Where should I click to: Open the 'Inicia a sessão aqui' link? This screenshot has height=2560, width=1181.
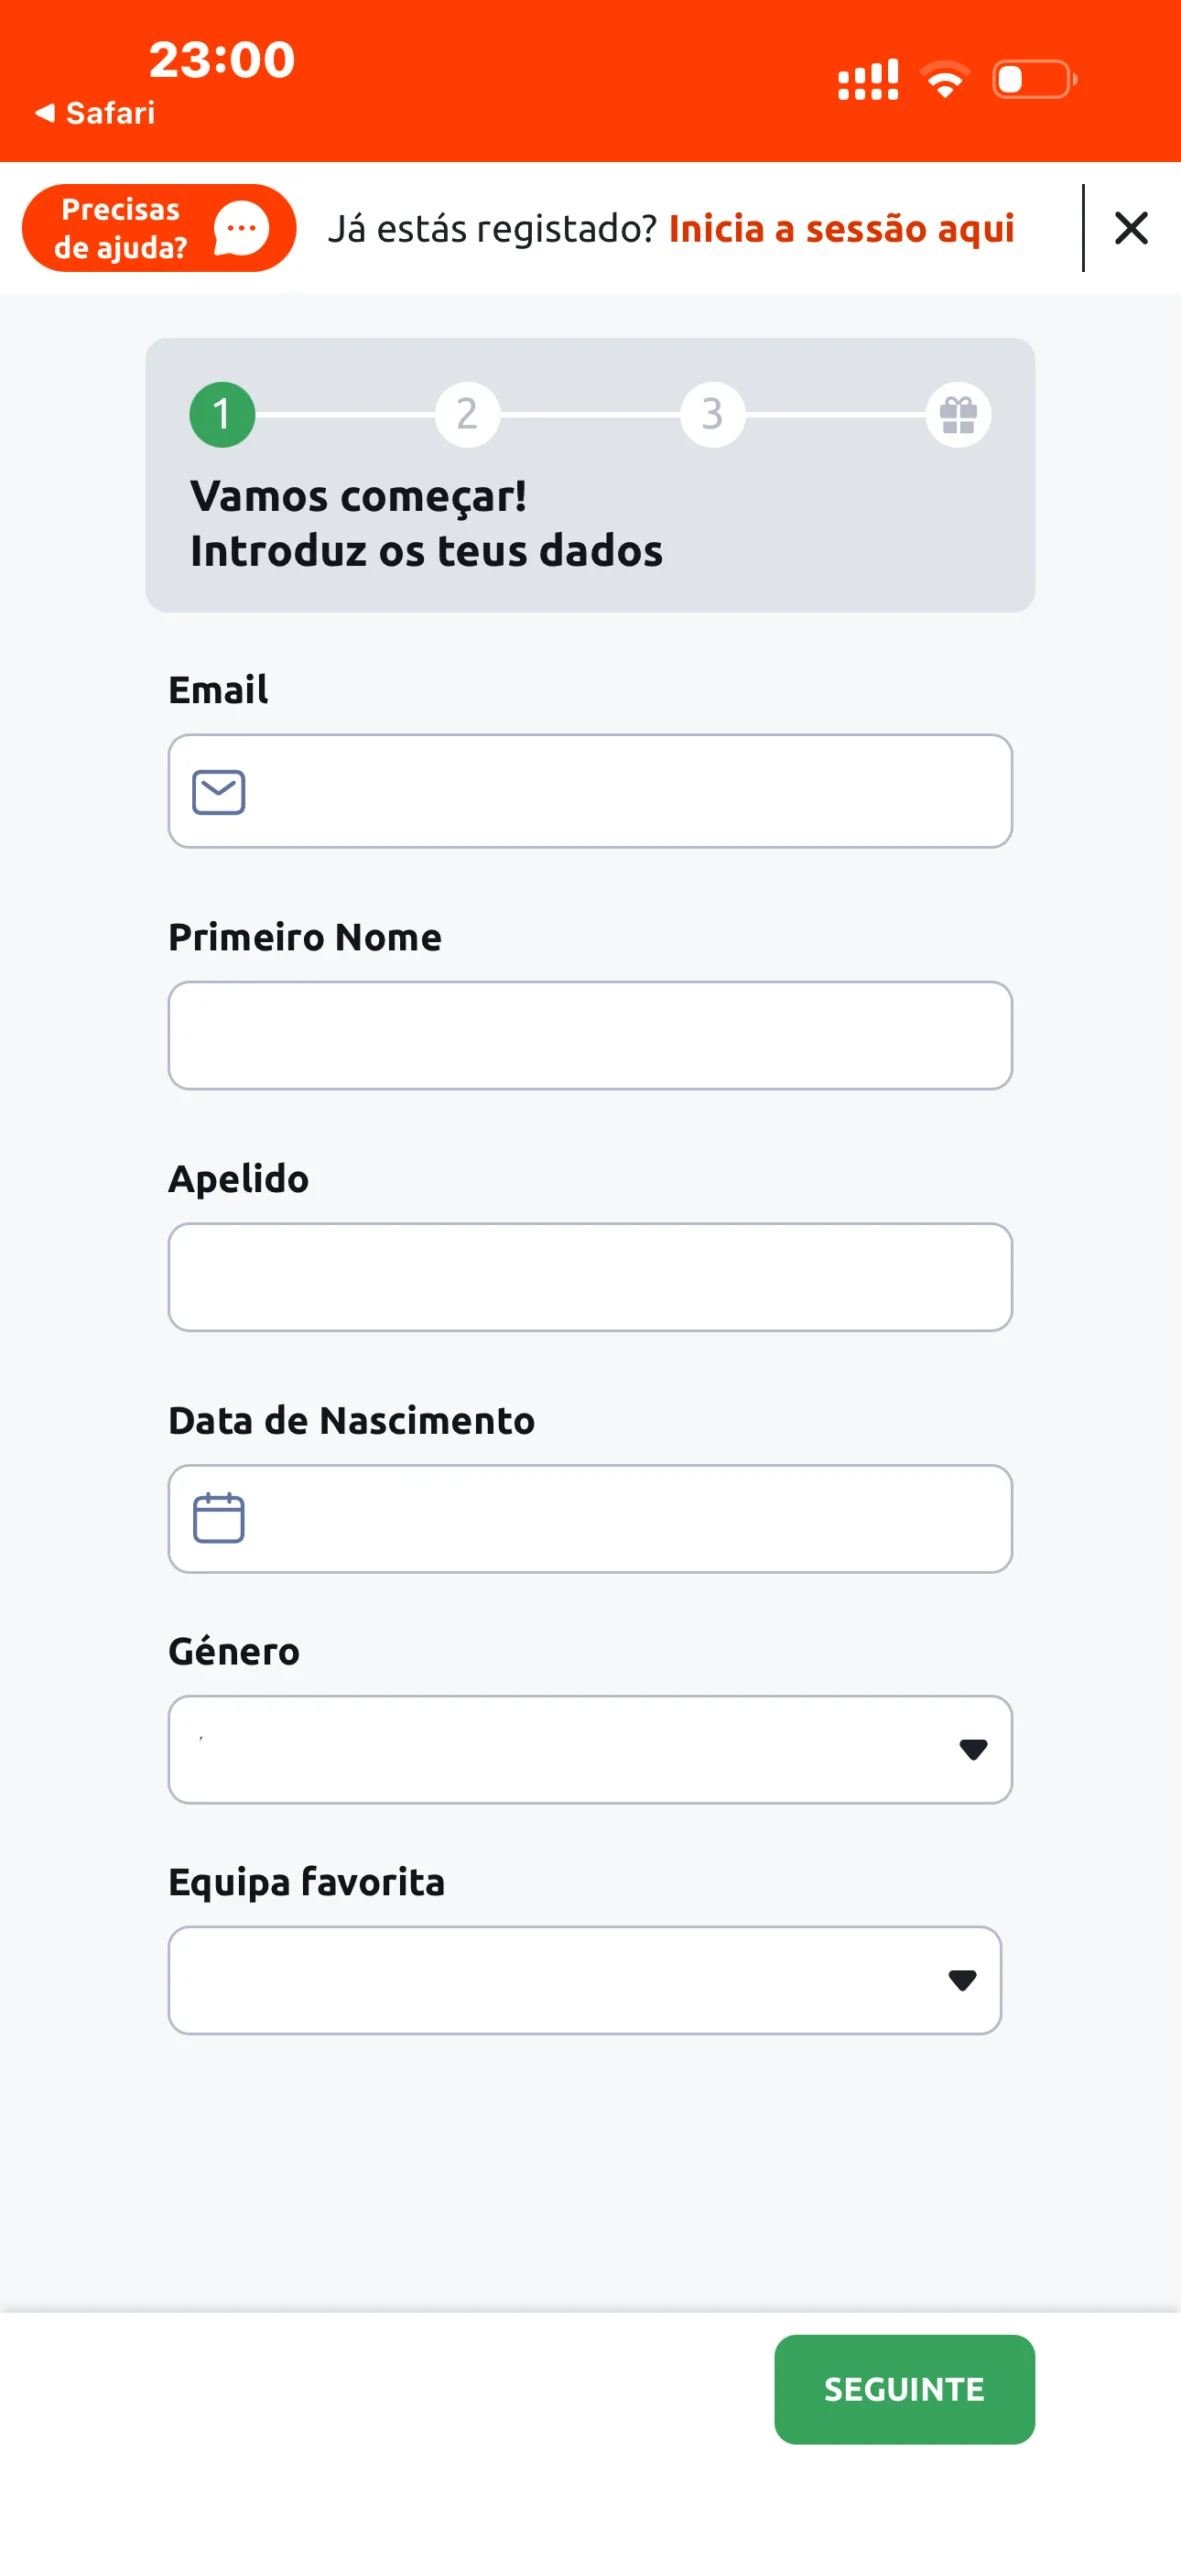pos(841,229)
